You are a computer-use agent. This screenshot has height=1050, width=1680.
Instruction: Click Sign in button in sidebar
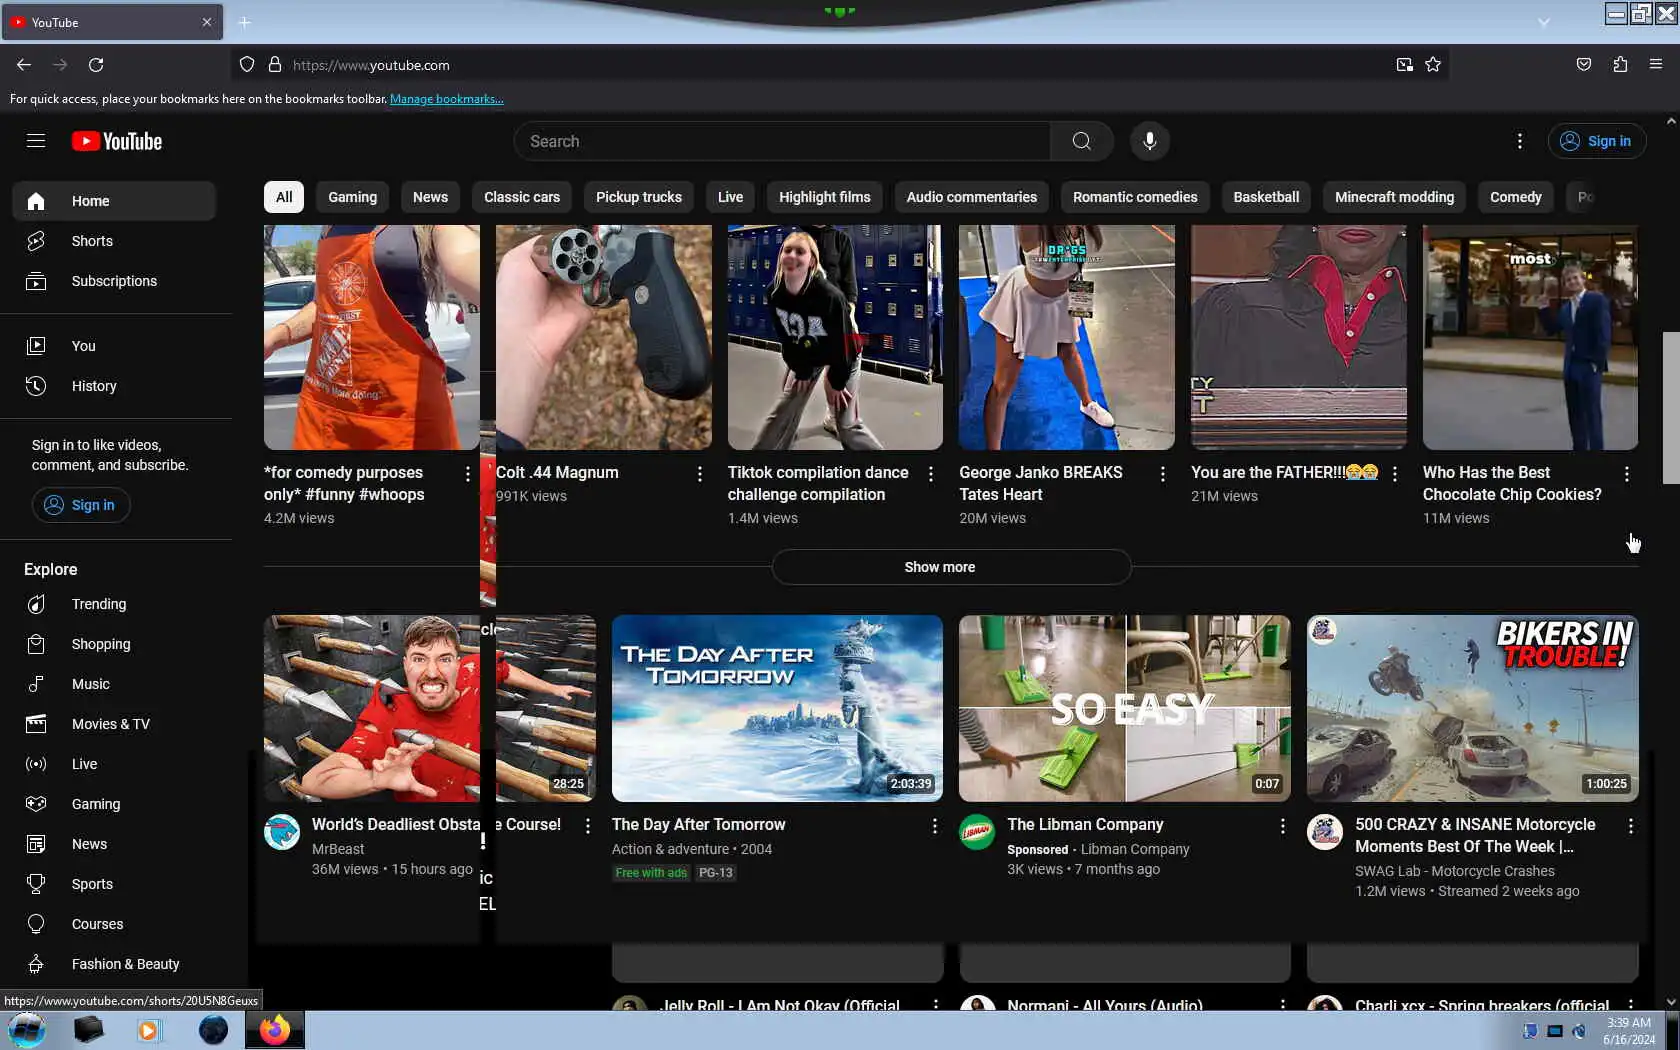[x=81, y=505]
